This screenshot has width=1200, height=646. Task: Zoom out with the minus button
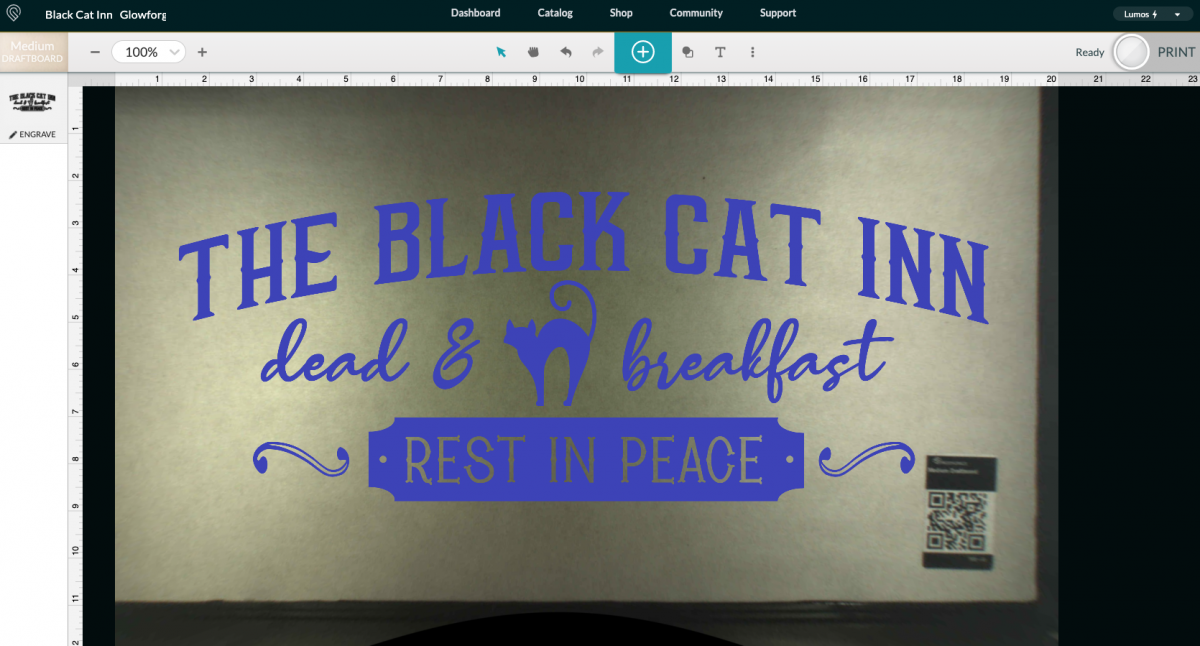(x=95, y=52)
